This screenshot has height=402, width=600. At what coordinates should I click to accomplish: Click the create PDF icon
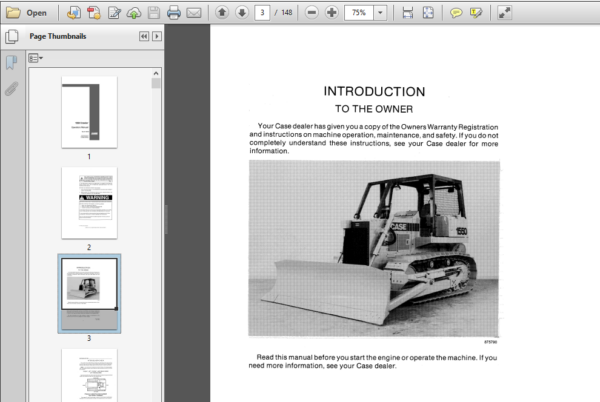[x=94, y=13]
